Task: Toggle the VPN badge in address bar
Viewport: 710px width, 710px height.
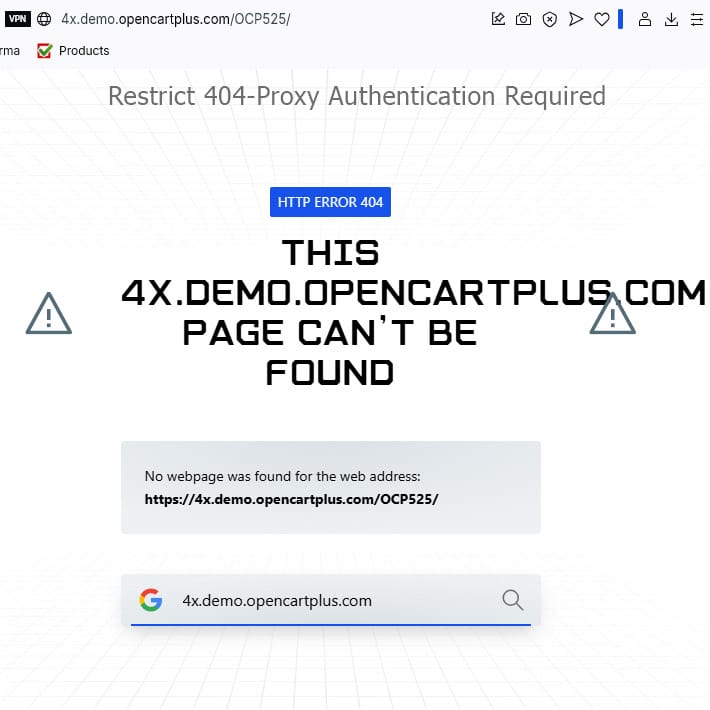Action: pos(18,19)
